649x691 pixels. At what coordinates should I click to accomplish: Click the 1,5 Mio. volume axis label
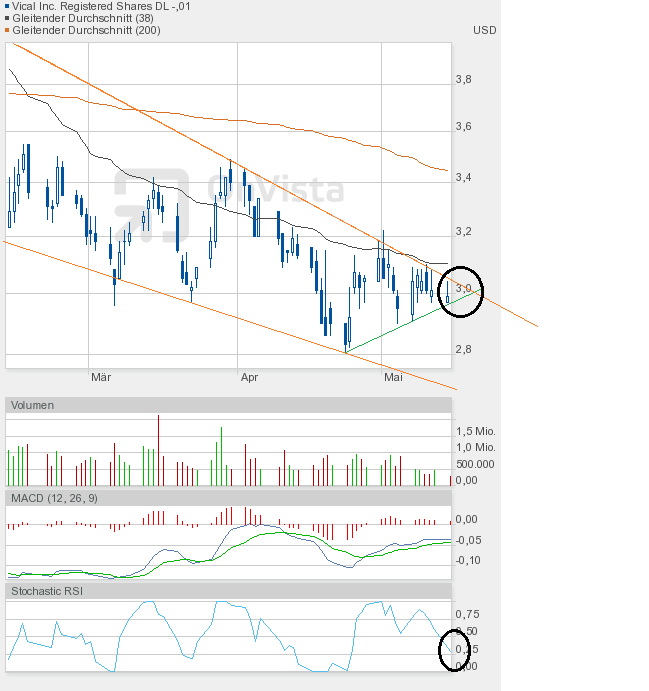pyautogui.click(x=475, y=430)
